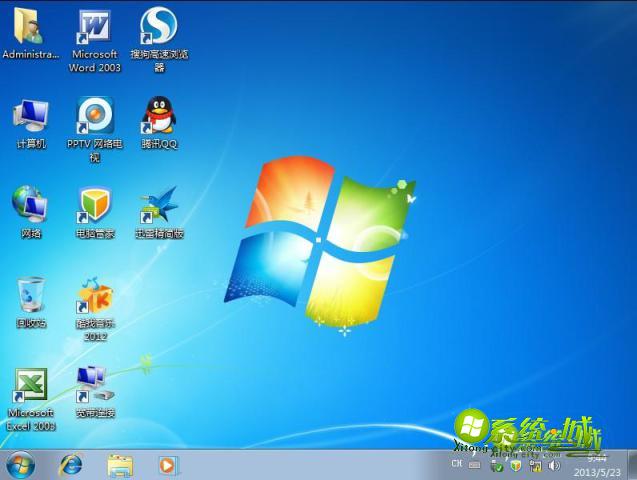Open the network status tray icon
Screen dimensions: 637x480
(x=536, y=466)
